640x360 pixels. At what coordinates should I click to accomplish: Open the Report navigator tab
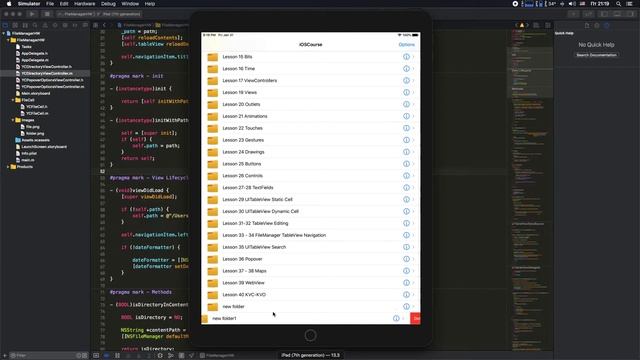tap(85, 25)
